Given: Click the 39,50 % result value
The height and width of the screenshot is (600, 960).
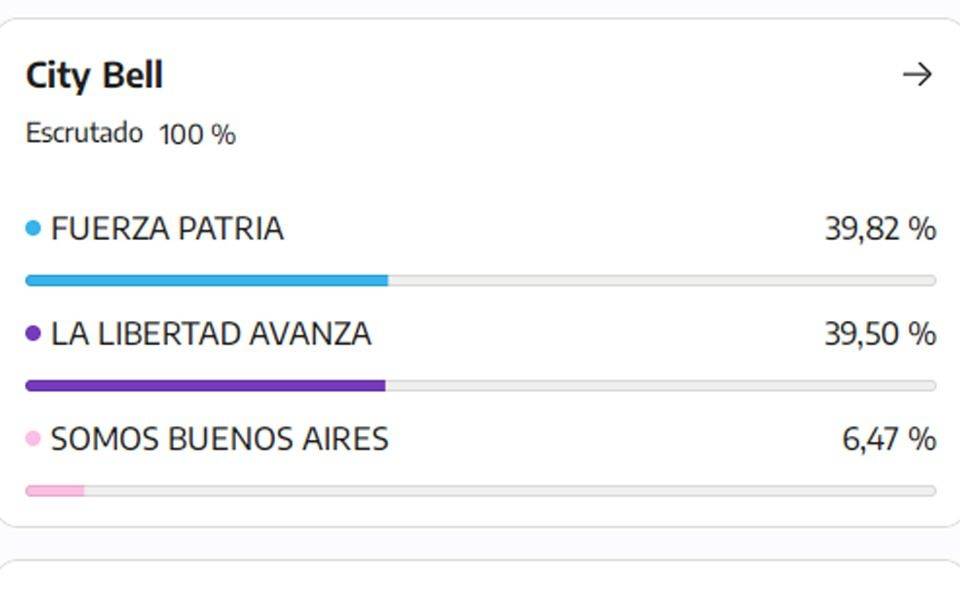Looking at the screenshot, I should (880, 334).
